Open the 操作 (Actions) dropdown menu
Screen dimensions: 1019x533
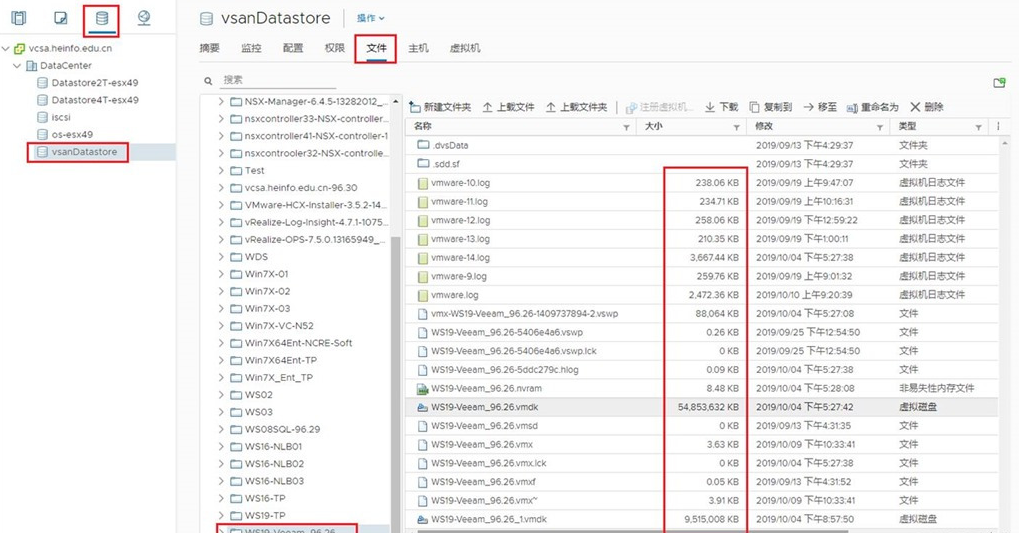click(371, 18)
